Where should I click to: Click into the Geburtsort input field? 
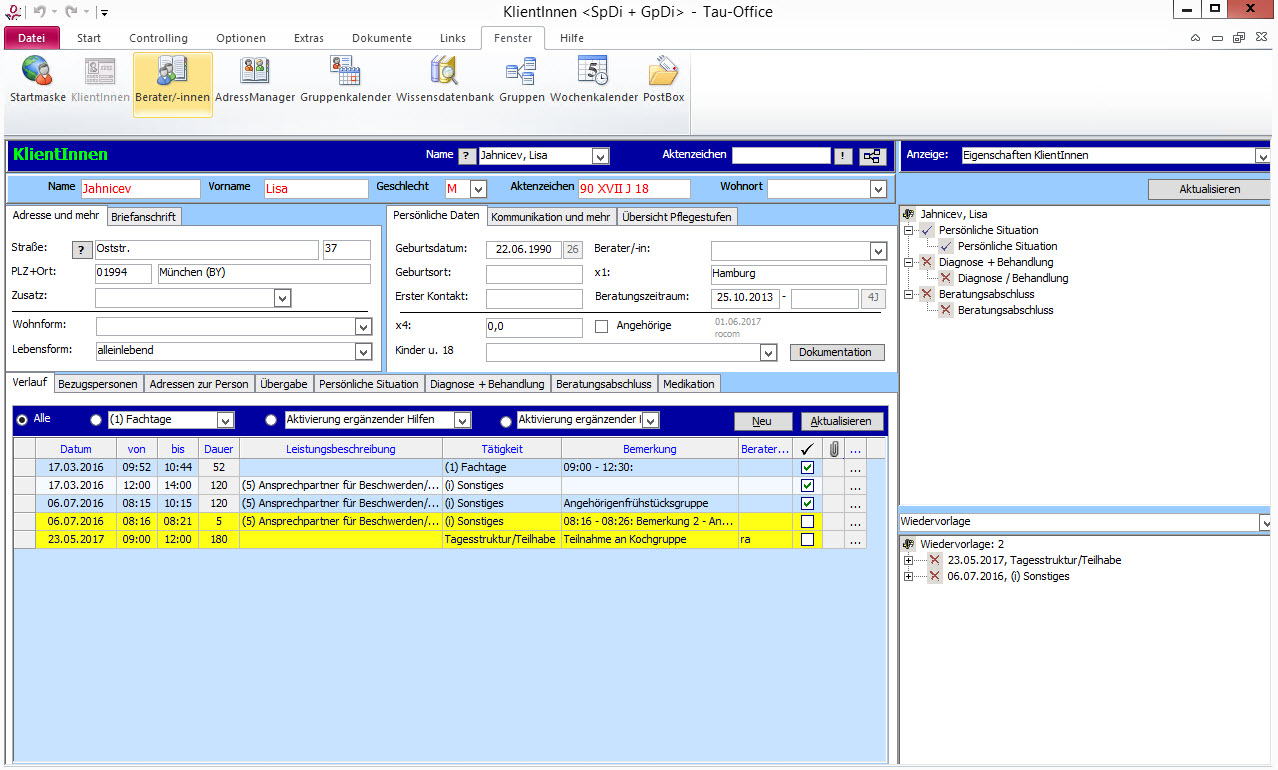[534, 274]
